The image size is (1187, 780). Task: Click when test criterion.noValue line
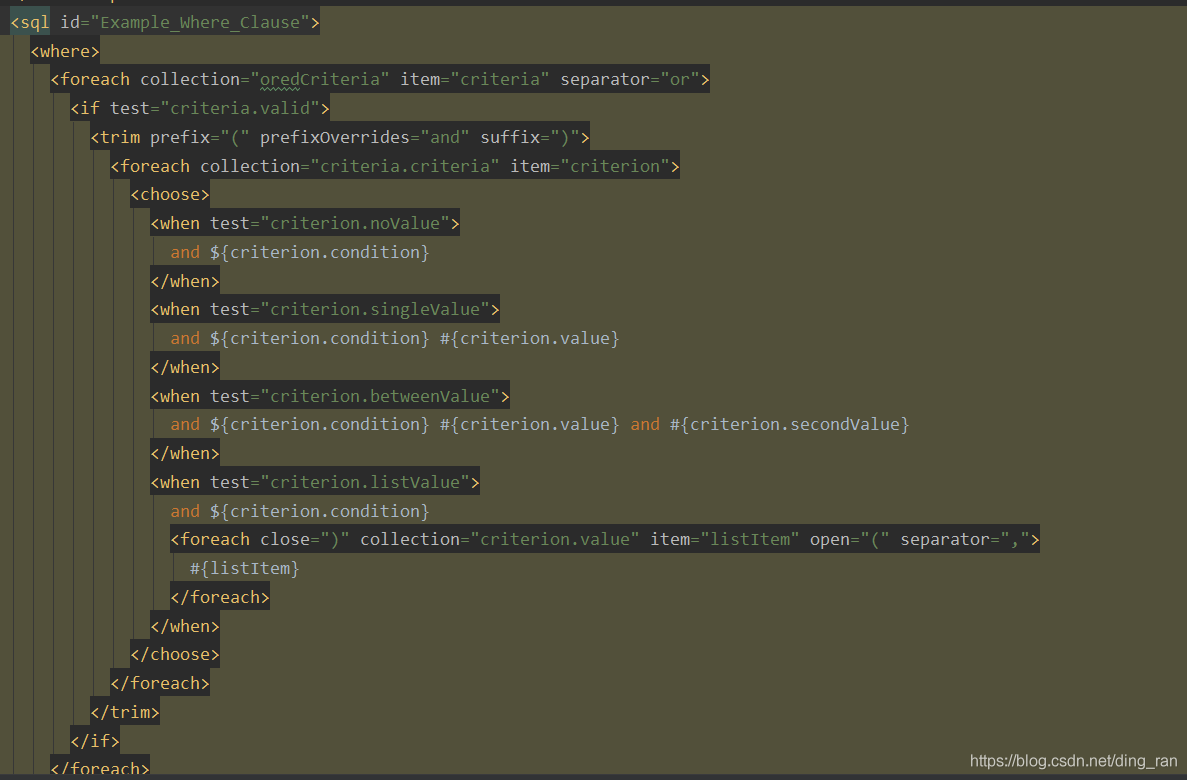point(305,223)
